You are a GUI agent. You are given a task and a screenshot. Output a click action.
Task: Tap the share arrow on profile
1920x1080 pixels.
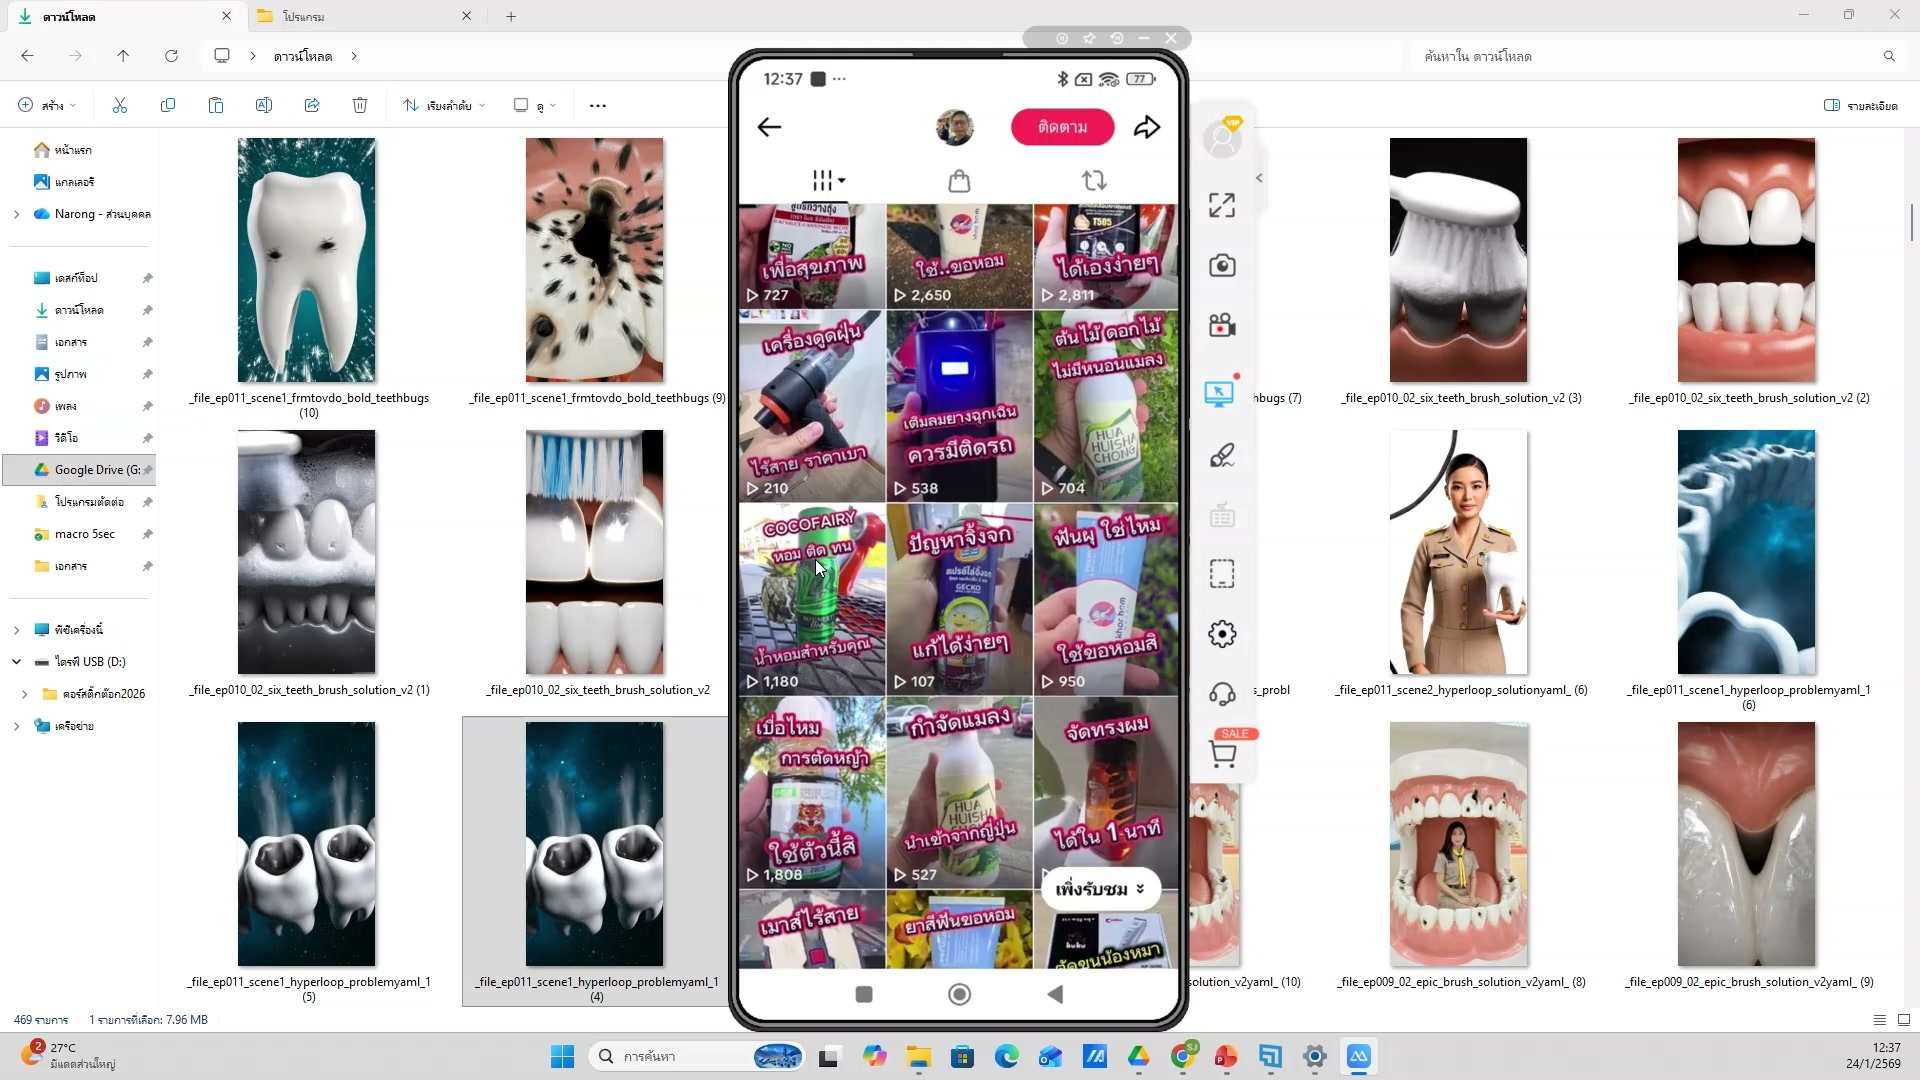[x=1146, y=127]
